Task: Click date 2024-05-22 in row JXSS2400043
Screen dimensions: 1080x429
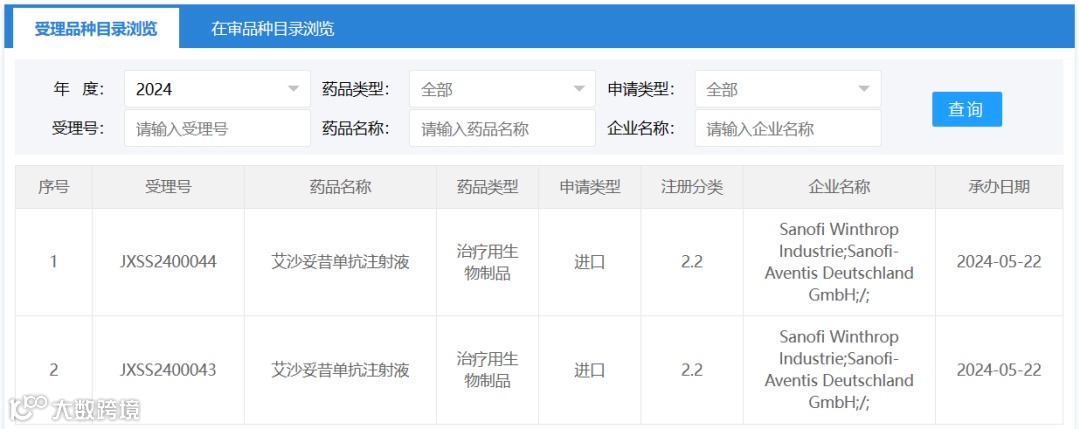Action: pyautogui.click(x=999, y=370)
